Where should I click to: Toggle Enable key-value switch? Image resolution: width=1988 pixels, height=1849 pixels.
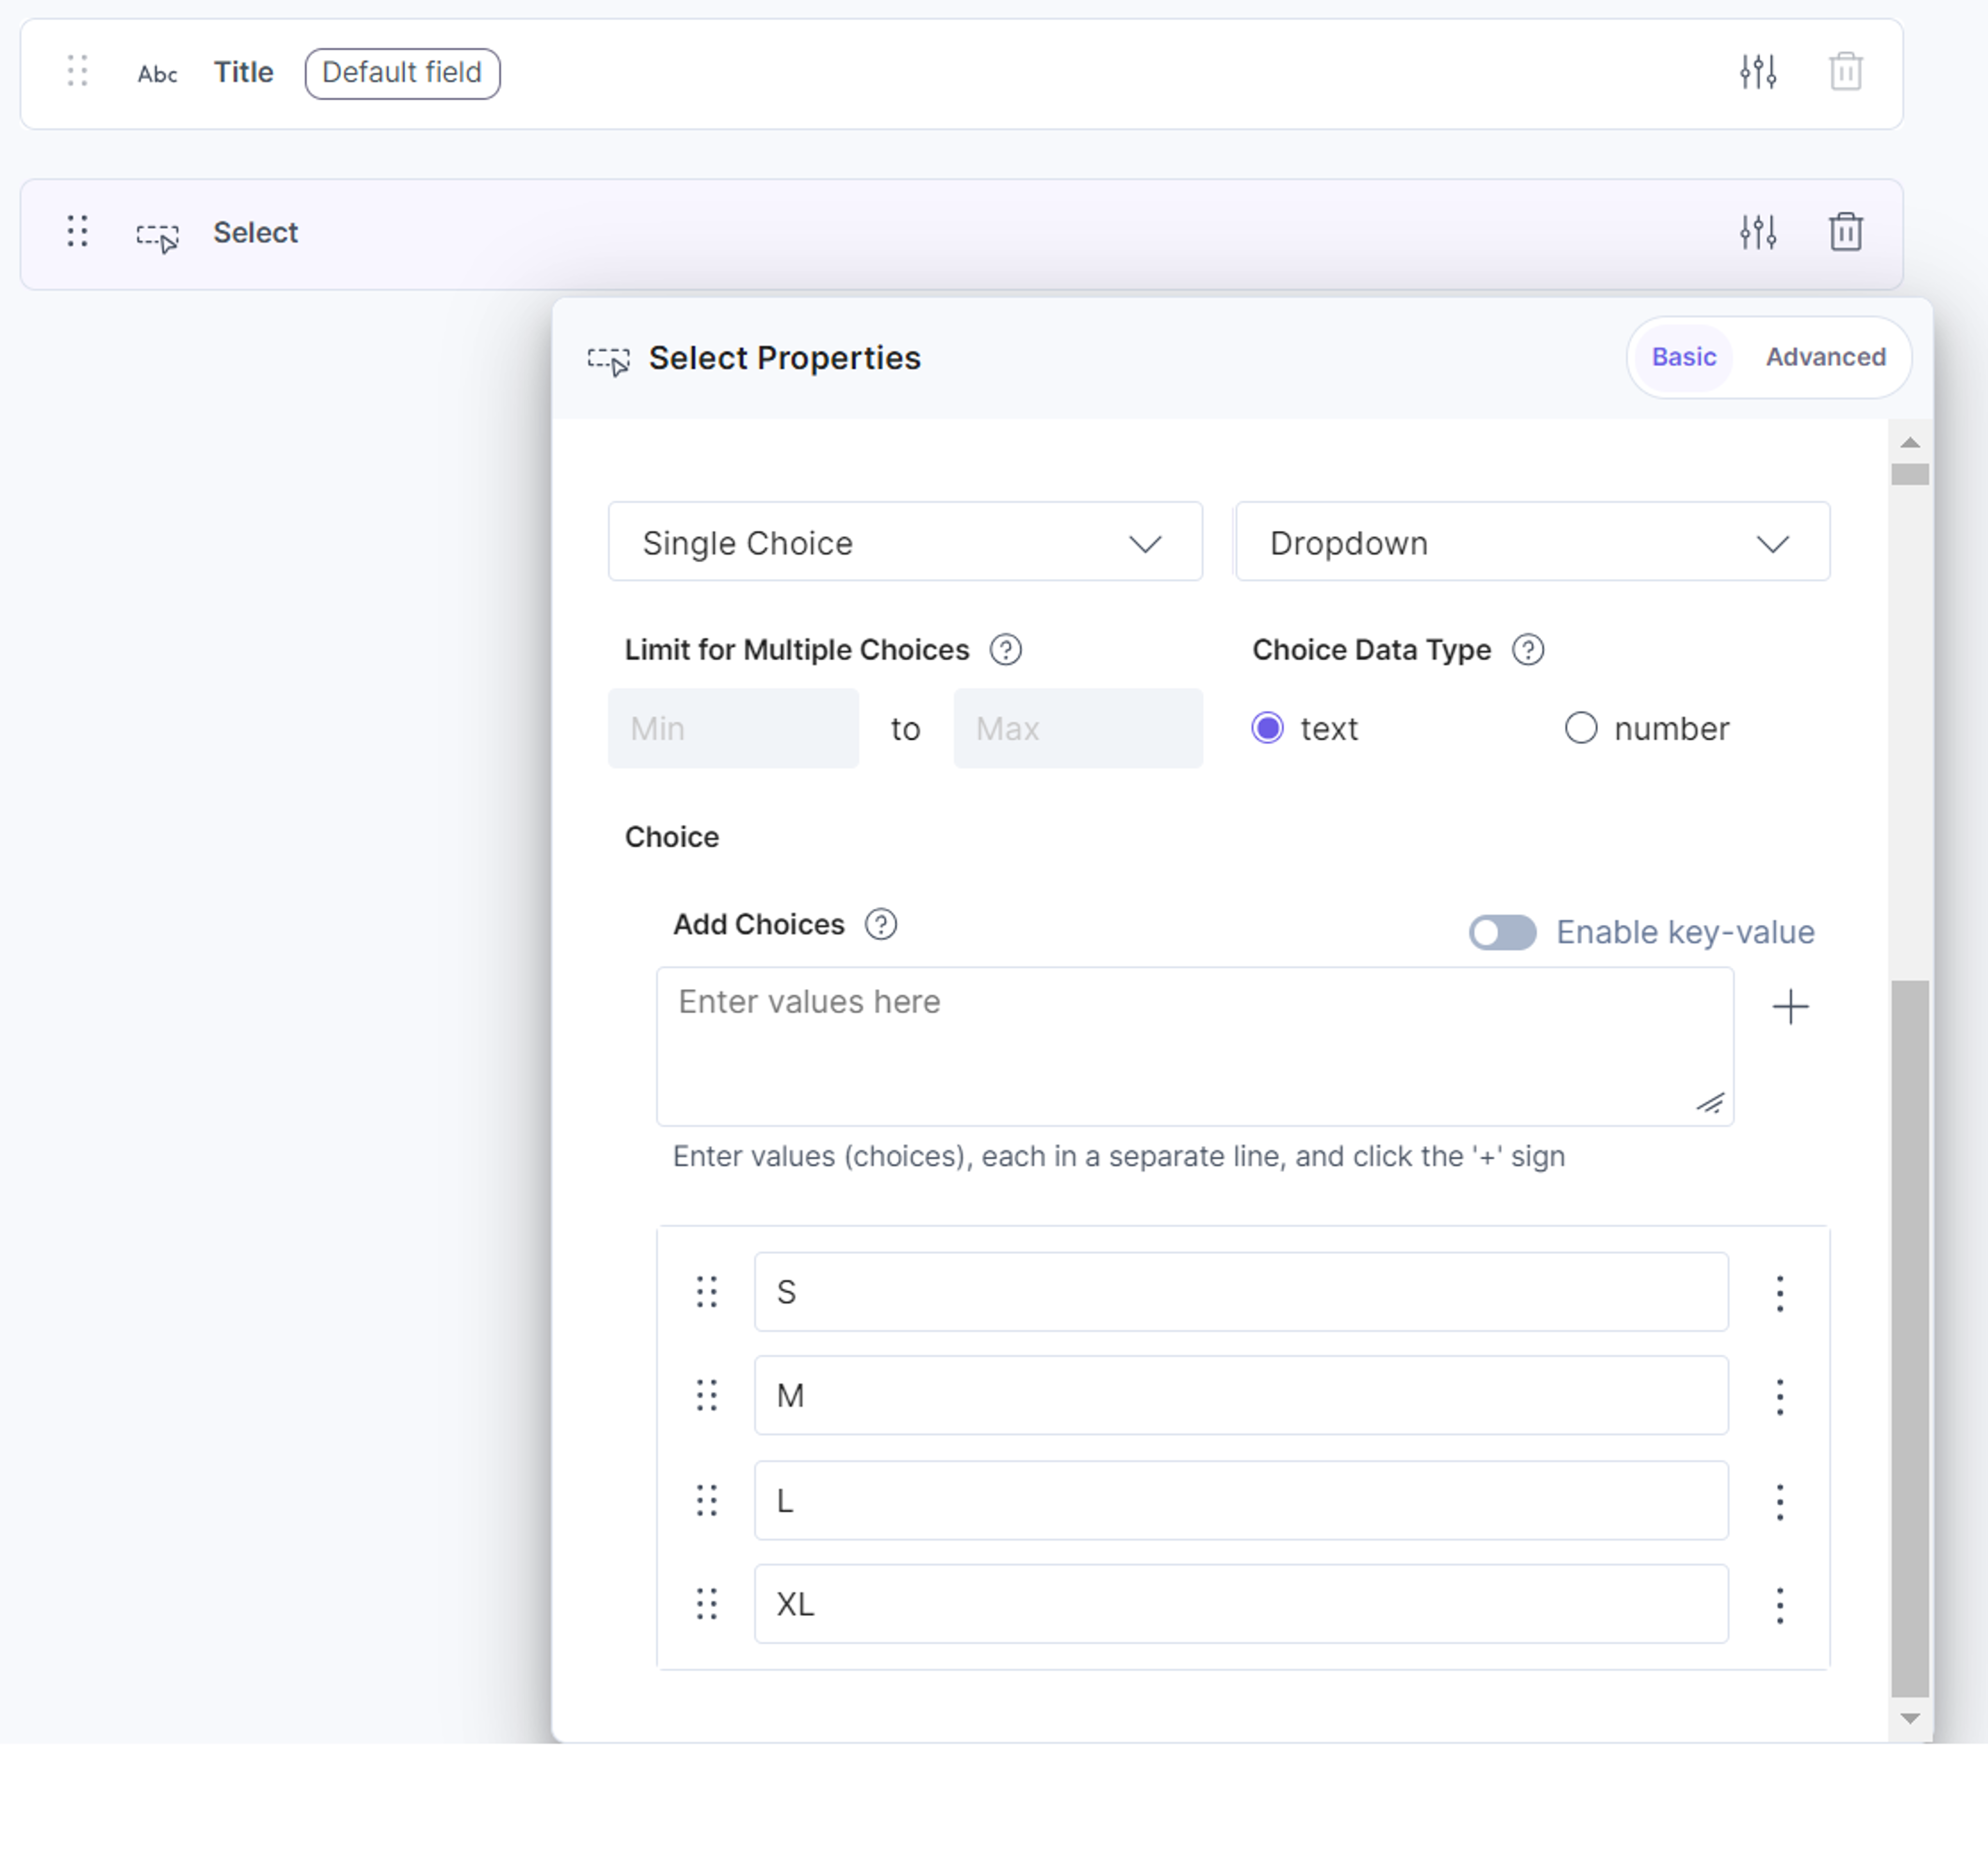pos(1502,932)
